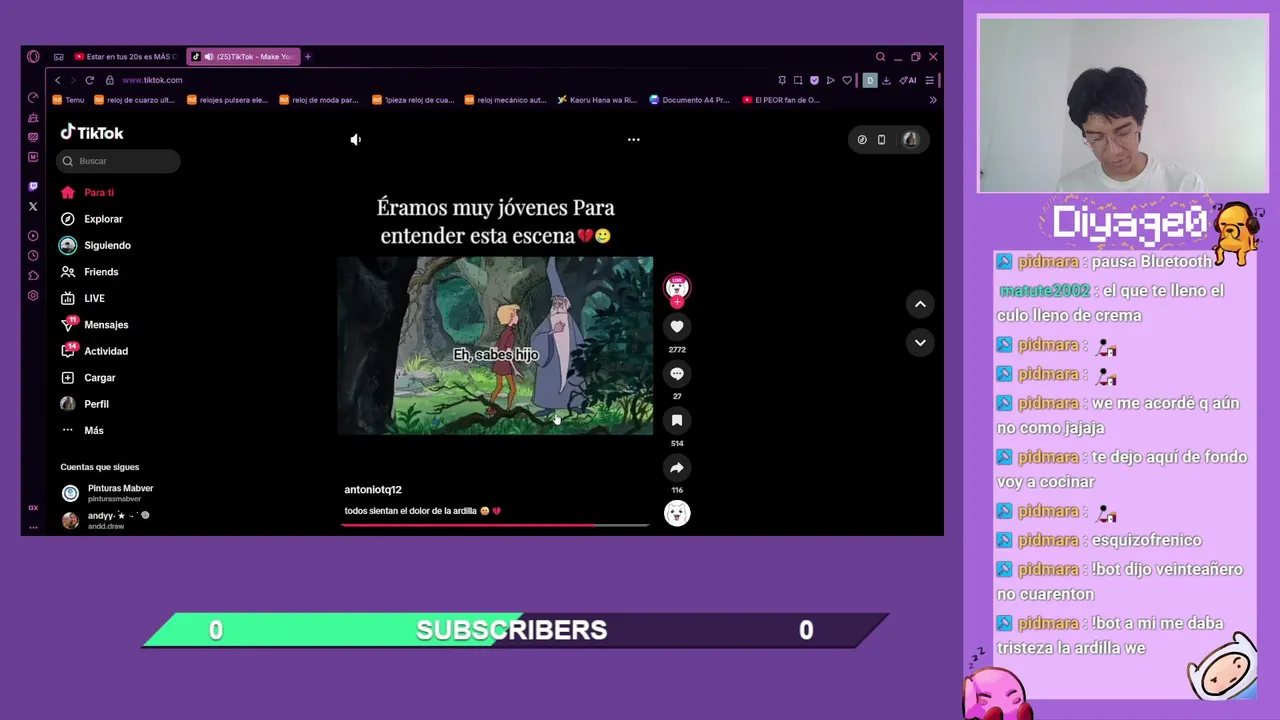Open the snapshot tool in address bar

pyautogui.click(x=798, y=80)
